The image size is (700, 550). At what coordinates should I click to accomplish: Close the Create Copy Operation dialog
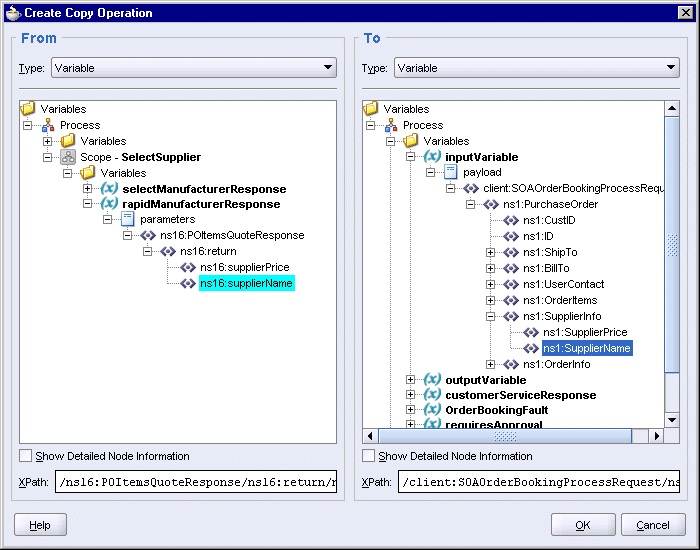[x=685, y=12]
